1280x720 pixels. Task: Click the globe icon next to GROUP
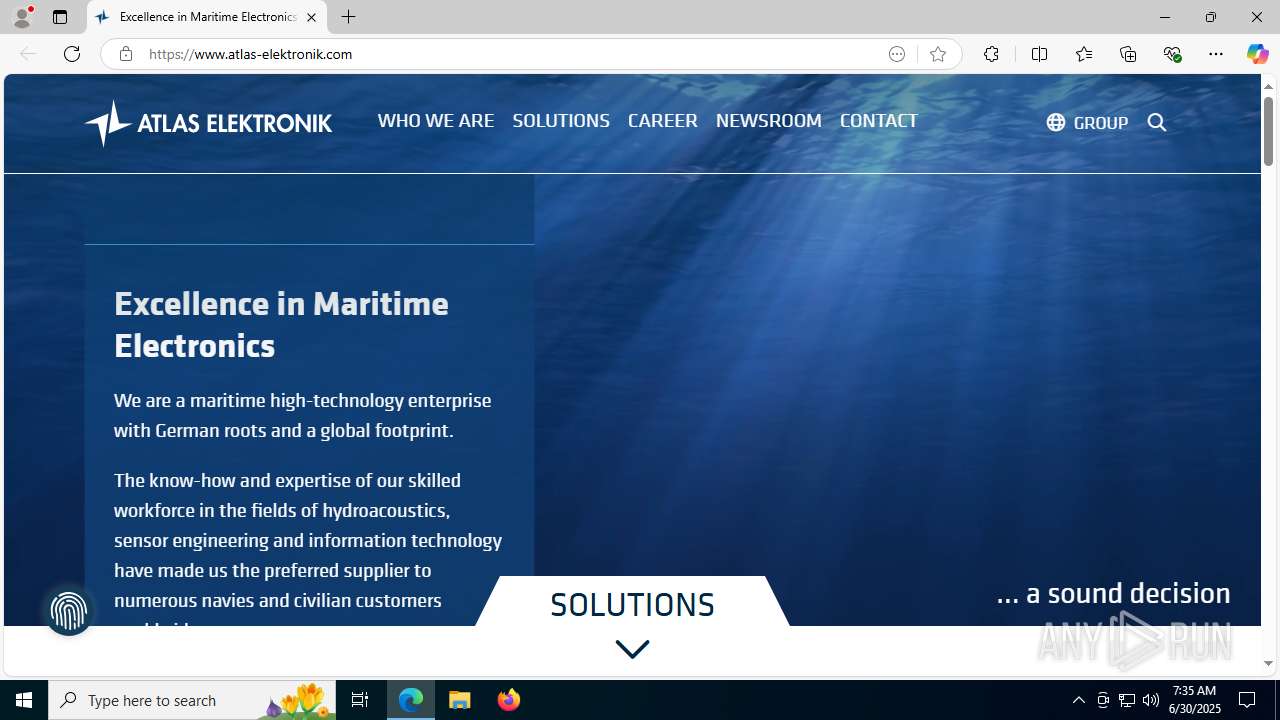point(1056,122)
